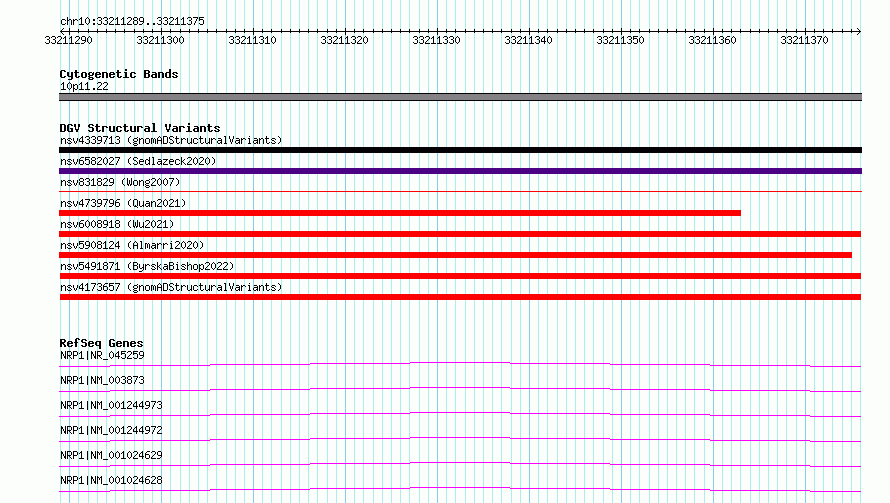The image size is (890, 503).
Task: Click the chr10:33211289..33211375 coordinate label
Action: coord(132,21)
